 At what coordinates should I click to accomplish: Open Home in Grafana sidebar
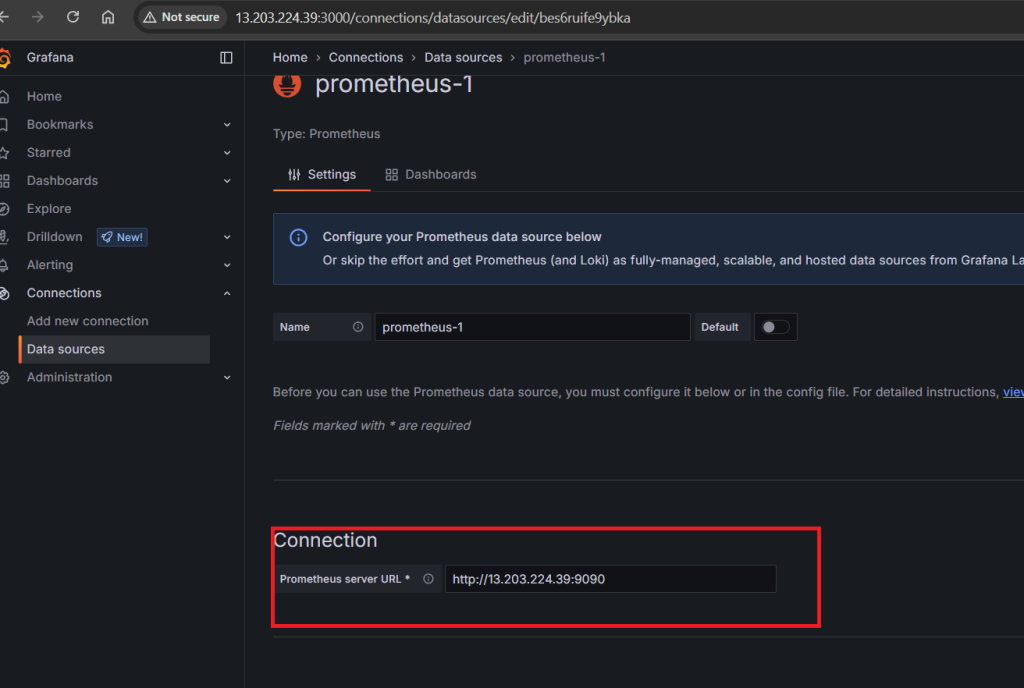(x=44, y=96)
